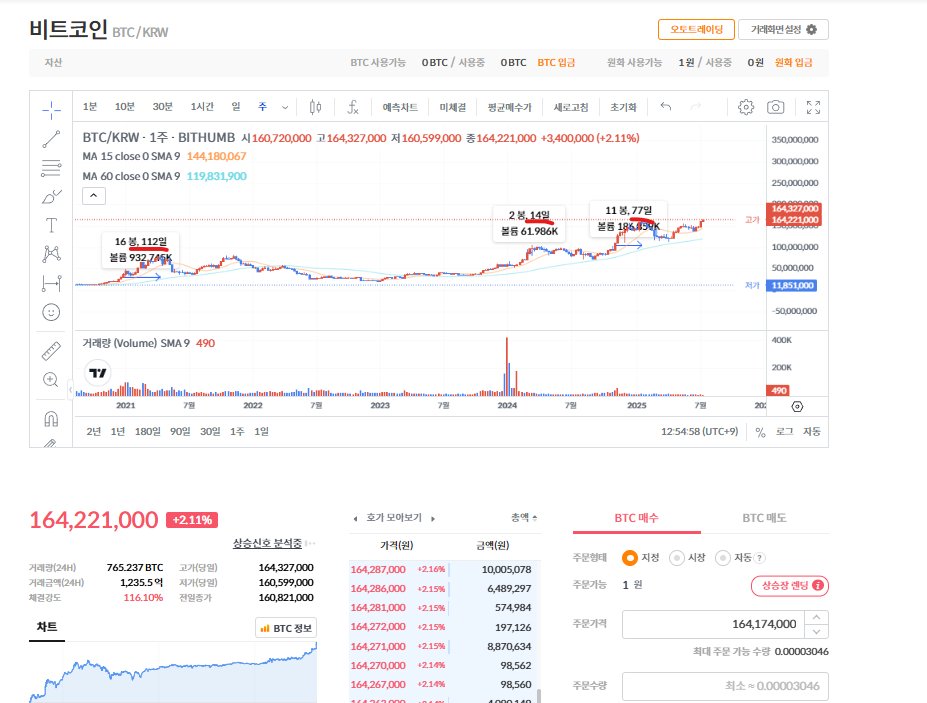Click the 원화 입금 link

pyautogui.click(x=793, y=63)
